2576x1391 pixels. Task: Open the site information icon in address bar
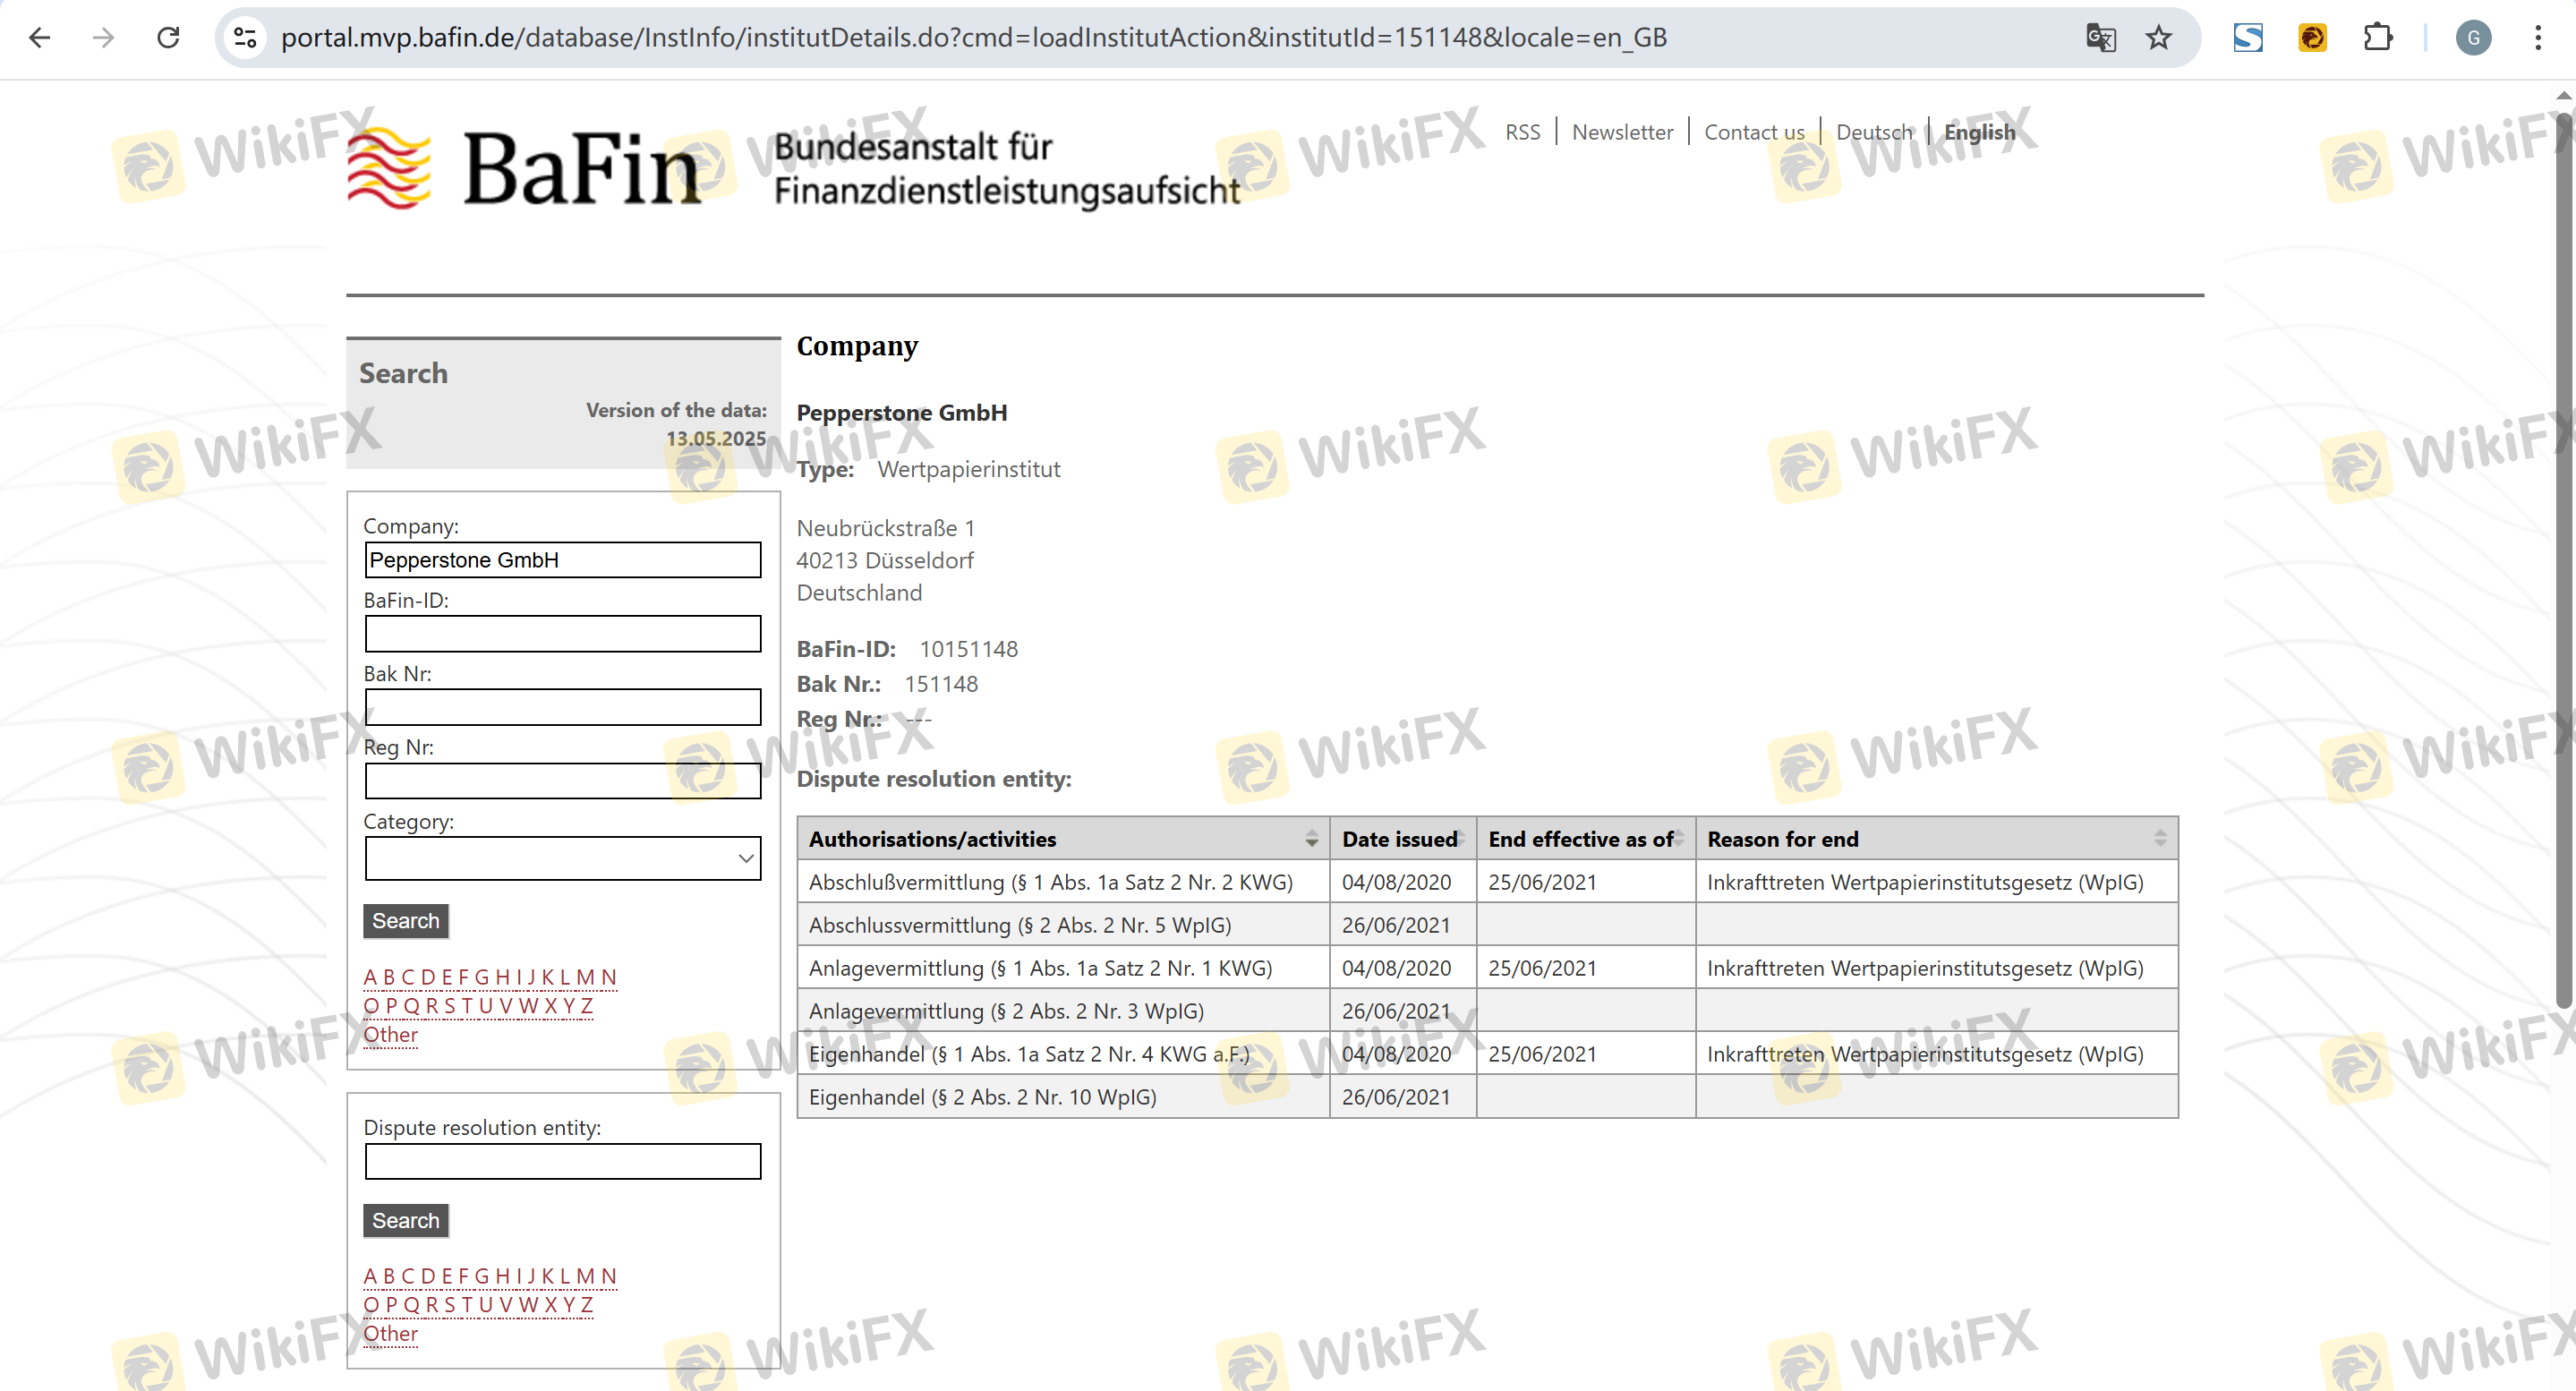(x=245, y=38)
